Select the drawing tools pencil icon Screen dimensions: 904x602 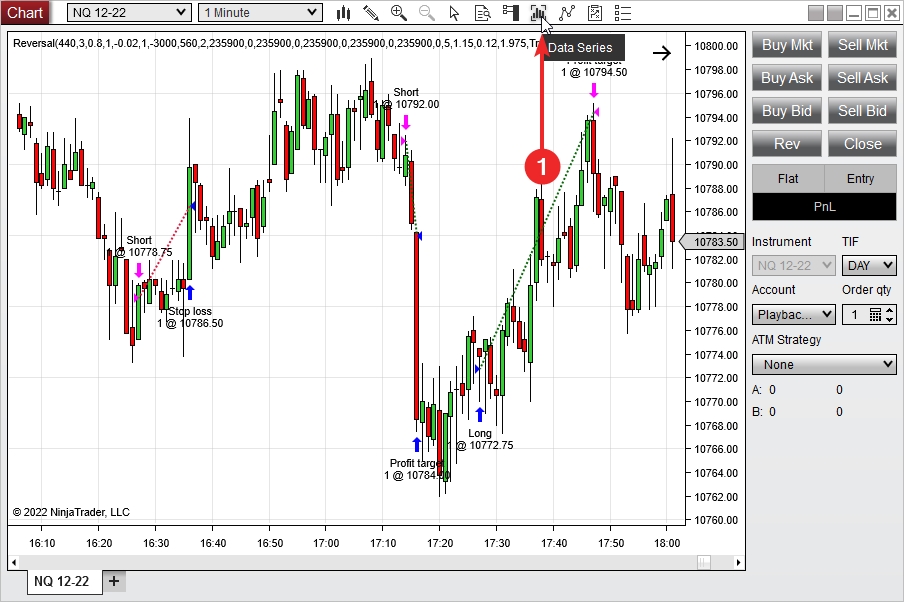tap(371, 13)
